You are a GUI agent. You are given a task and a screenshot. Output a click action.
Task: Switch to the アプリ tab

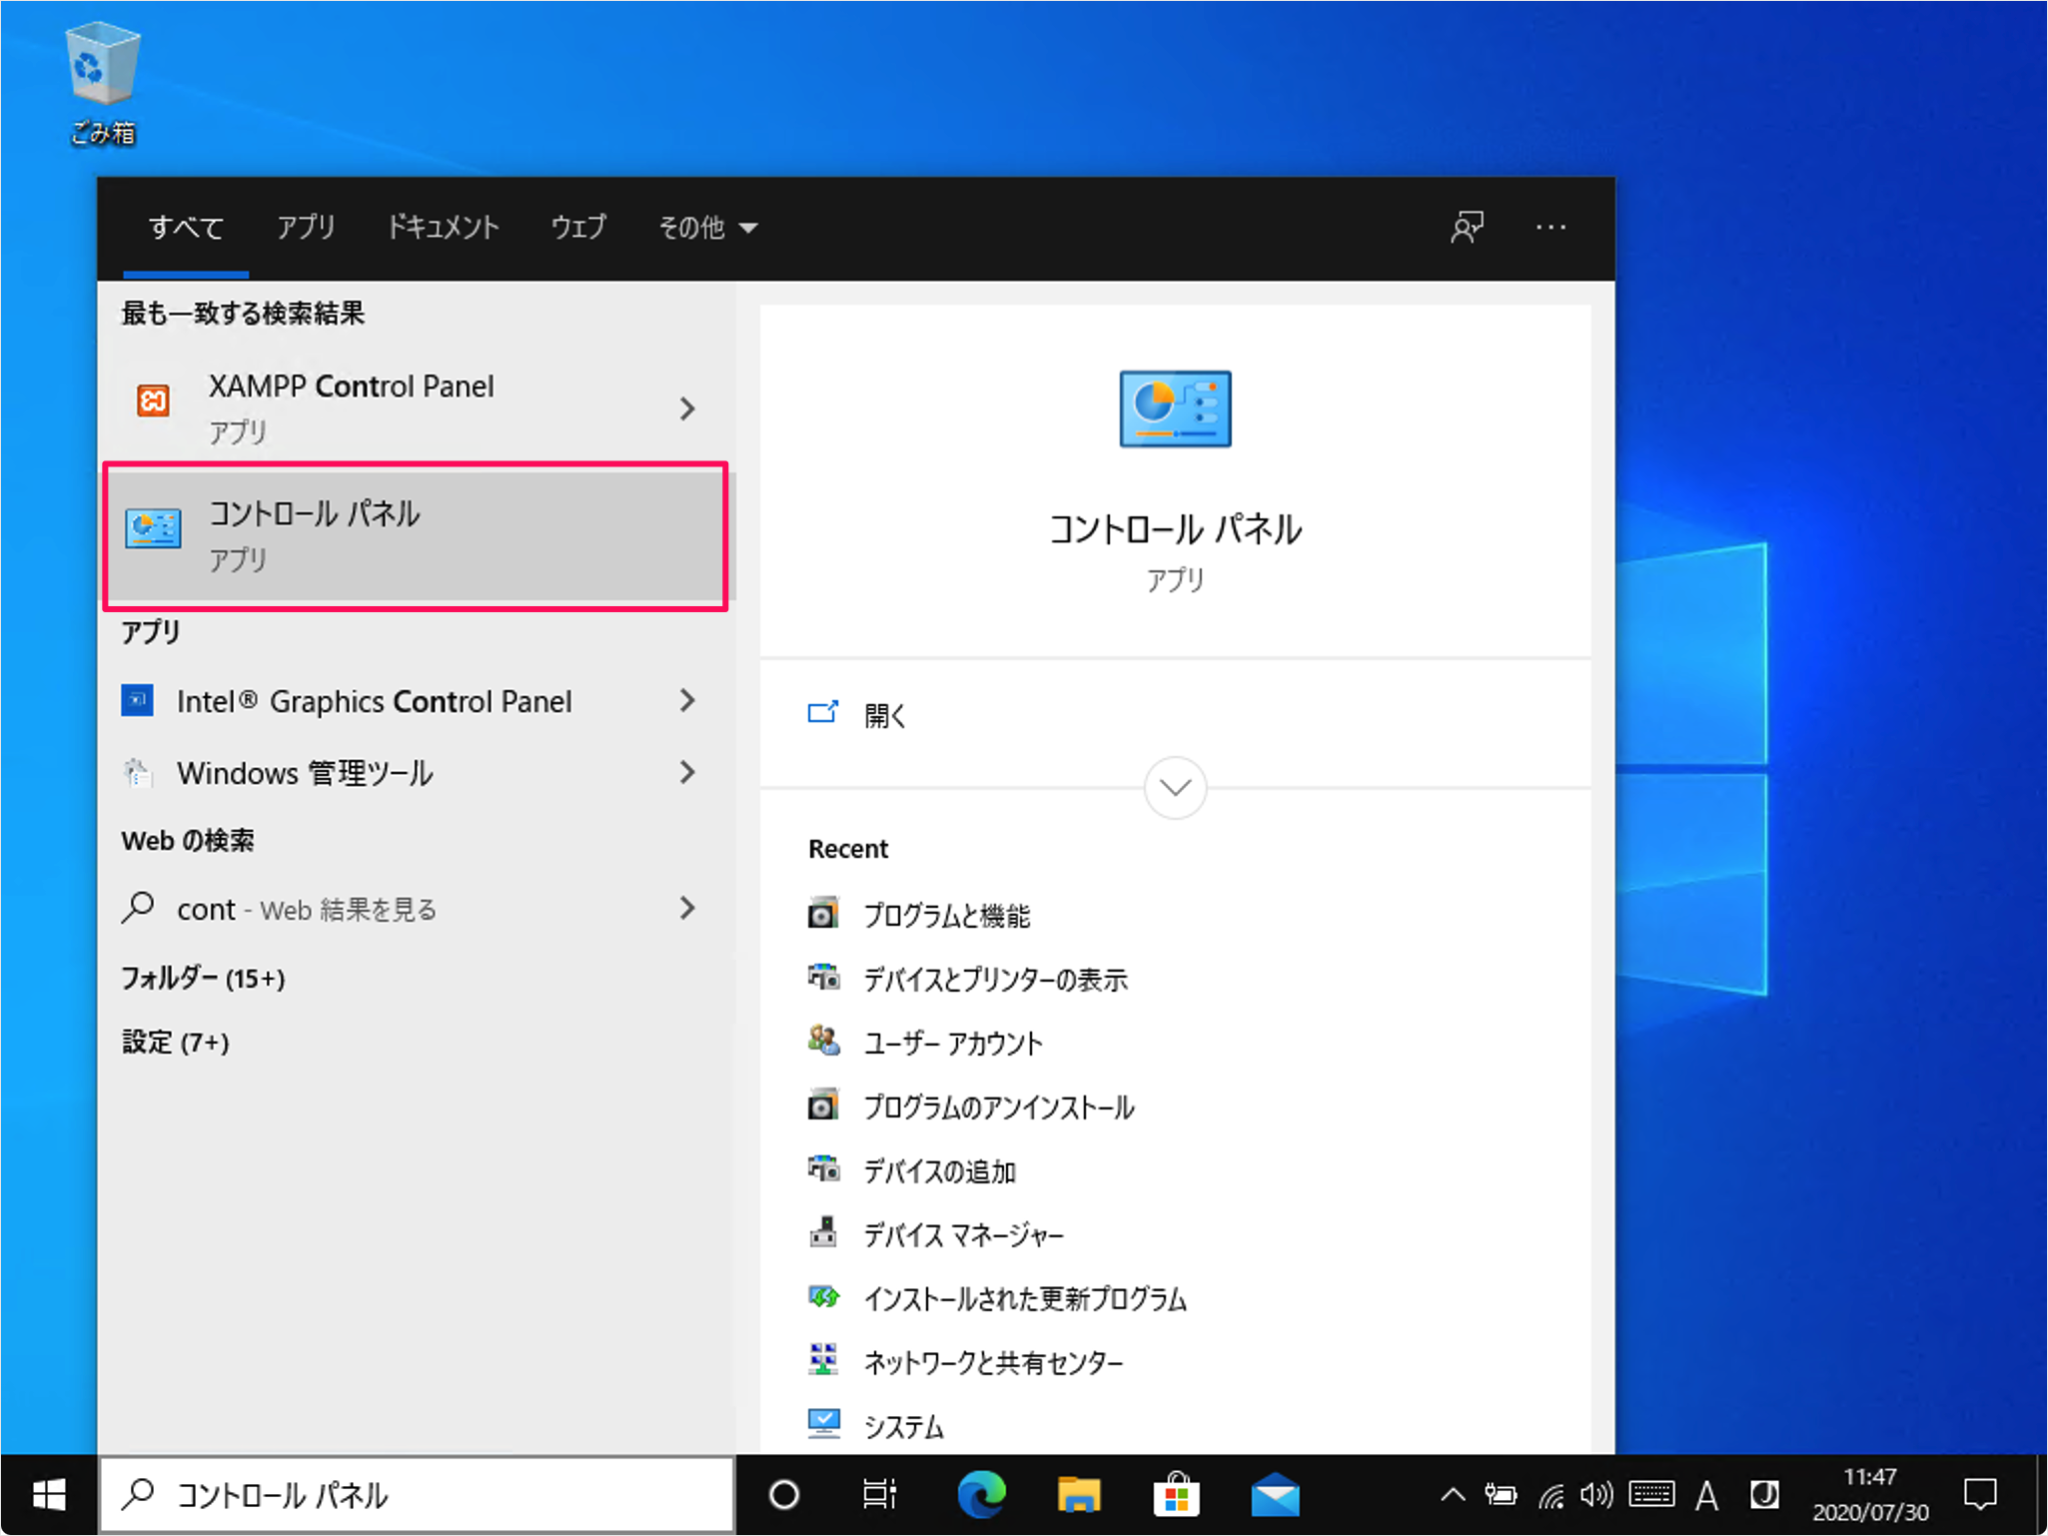coord(306,227)
